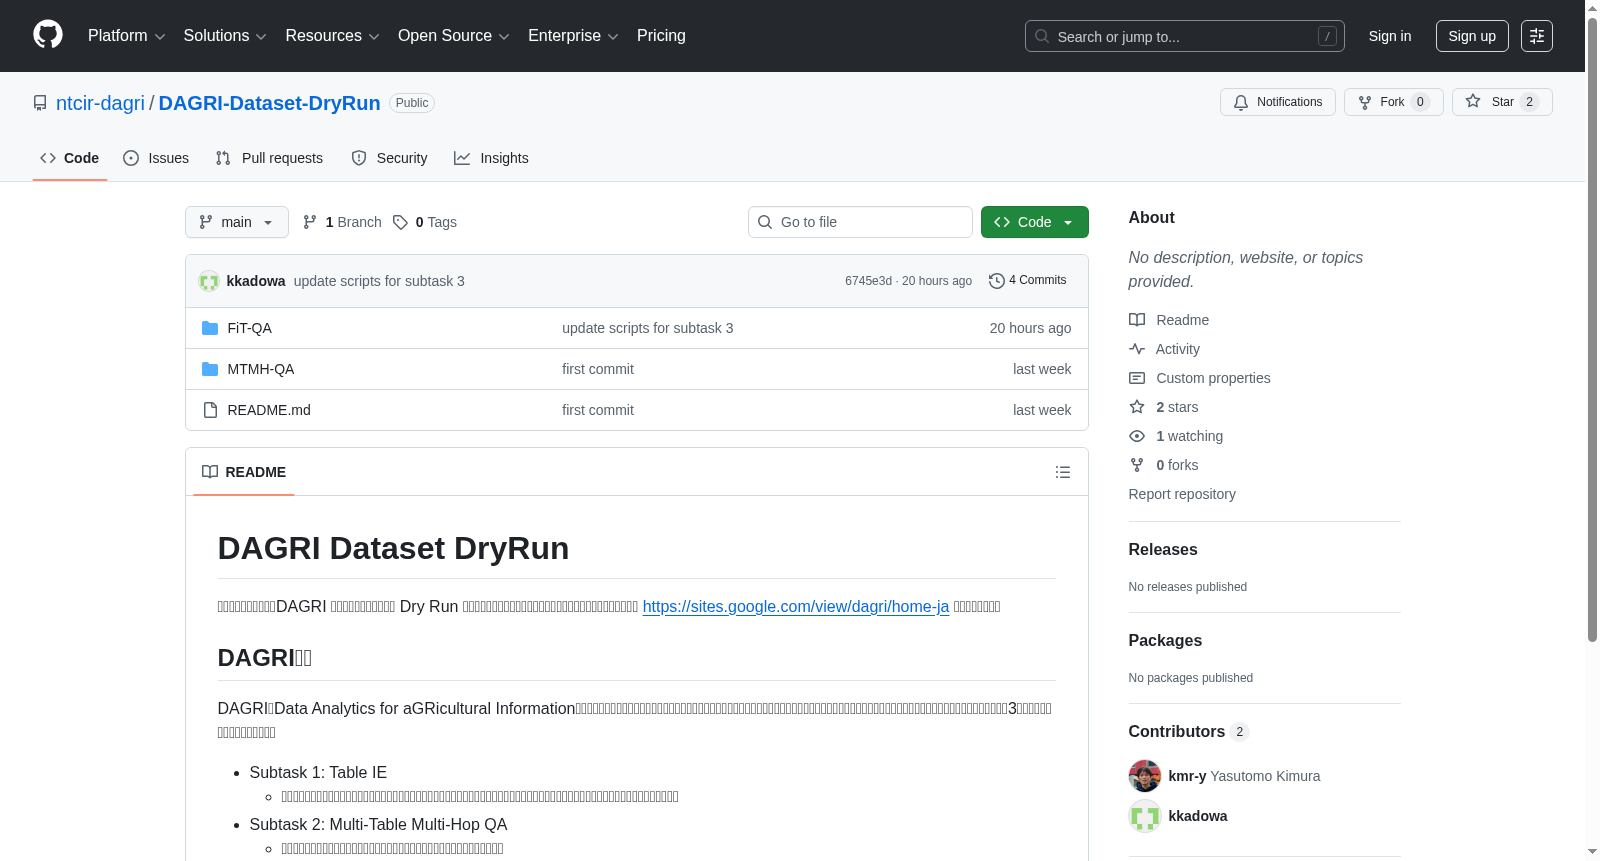Viewport: 1600px width, 861px height.
Task: Open kmr-y Yasutomo Kimura profile link
Action: point(1244,776)
